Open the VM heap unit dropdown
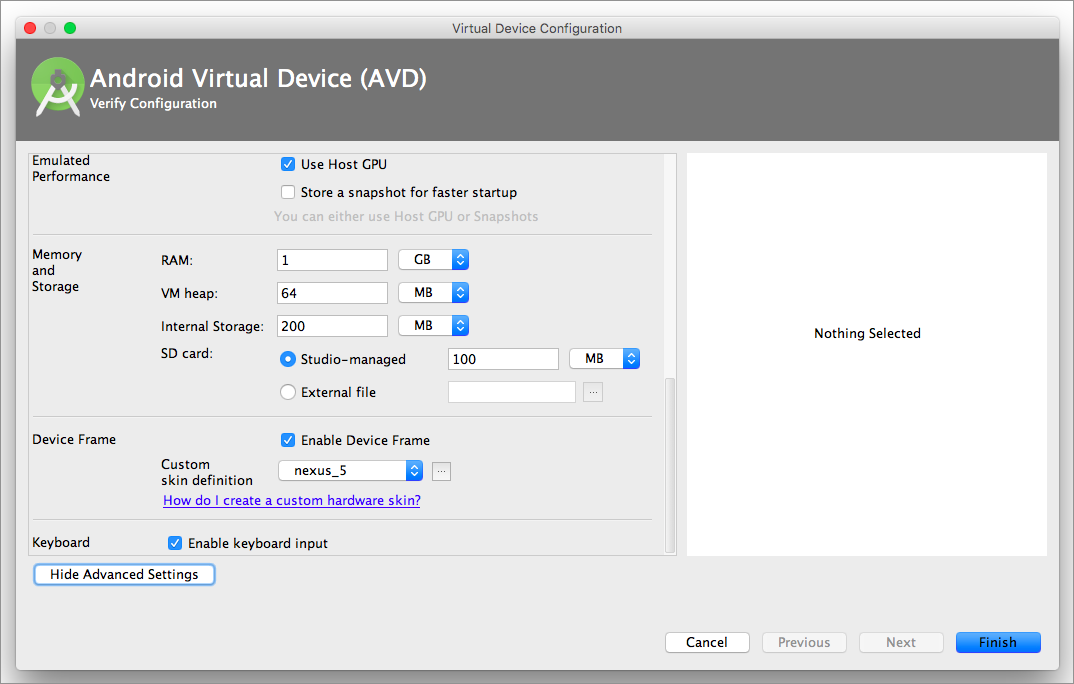Screen dimensions: 1074x684 [433, 293]
